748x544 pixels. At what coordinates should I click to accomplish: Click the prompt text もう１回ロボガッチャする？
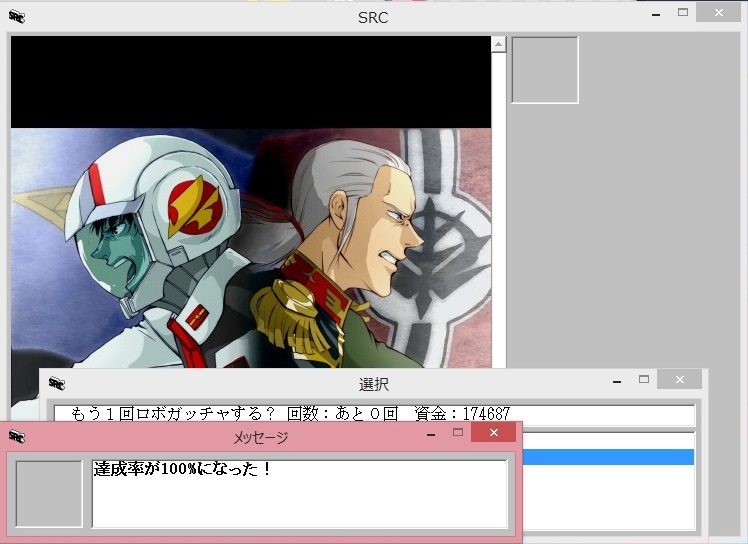173,413
